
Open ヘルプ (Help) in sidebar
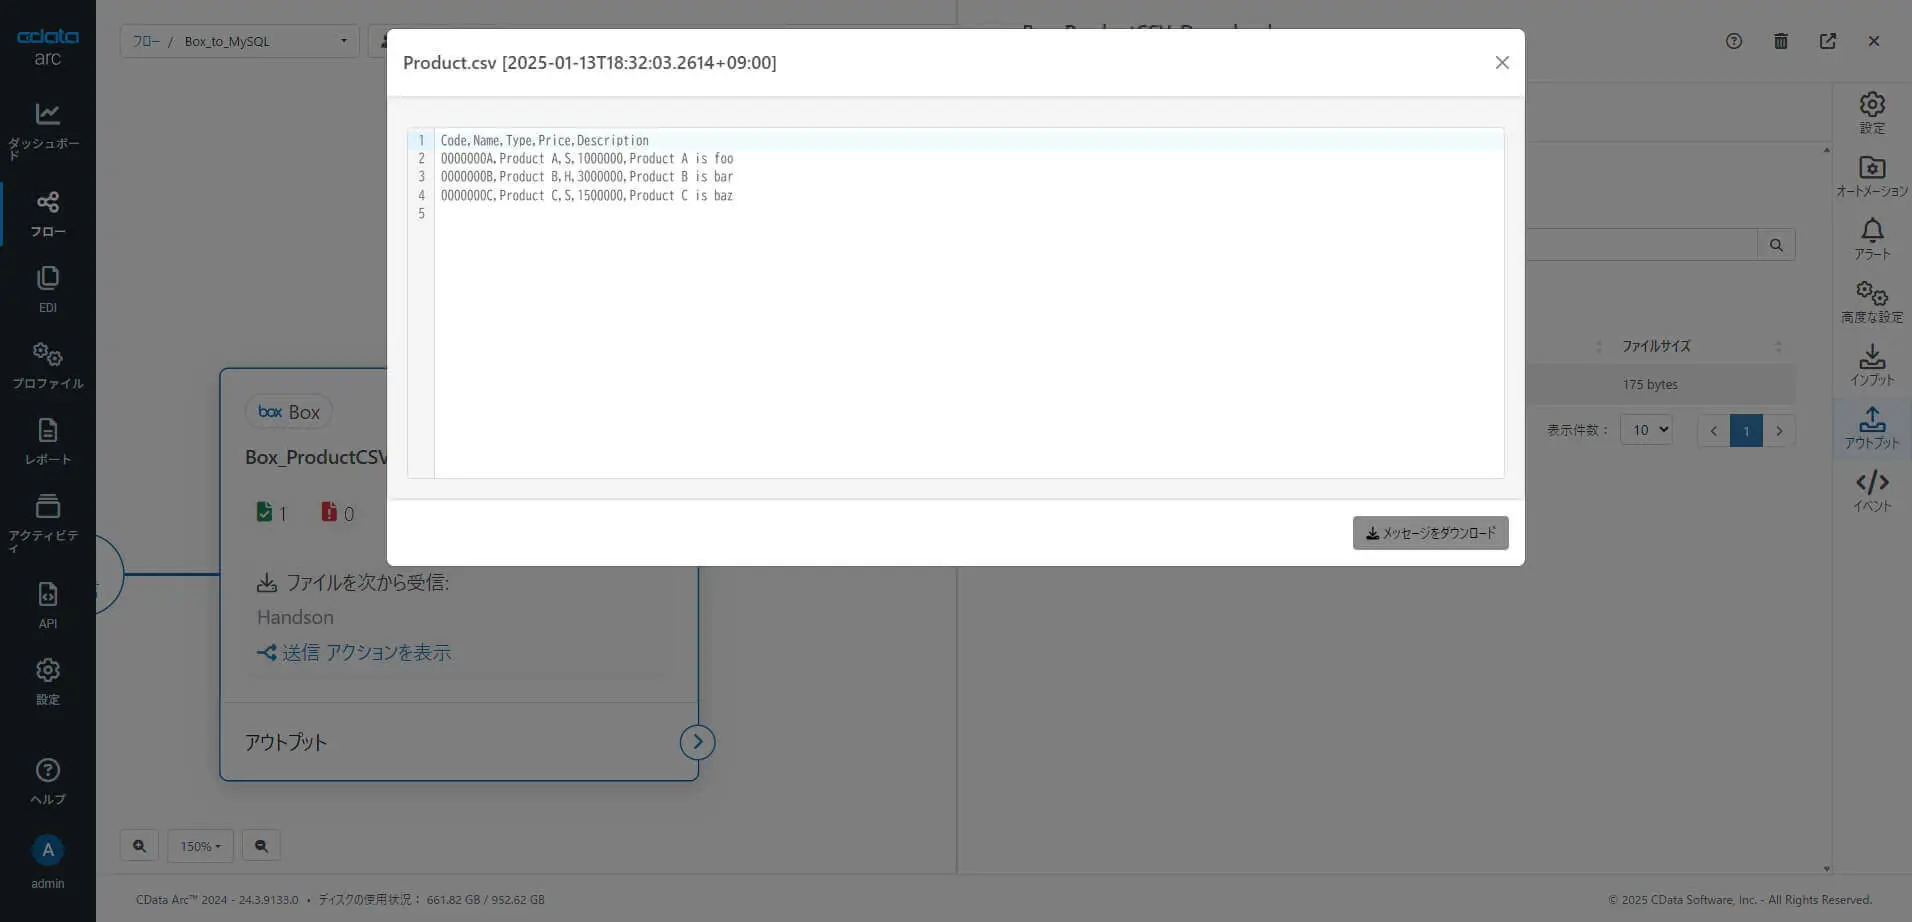(47, 782)
